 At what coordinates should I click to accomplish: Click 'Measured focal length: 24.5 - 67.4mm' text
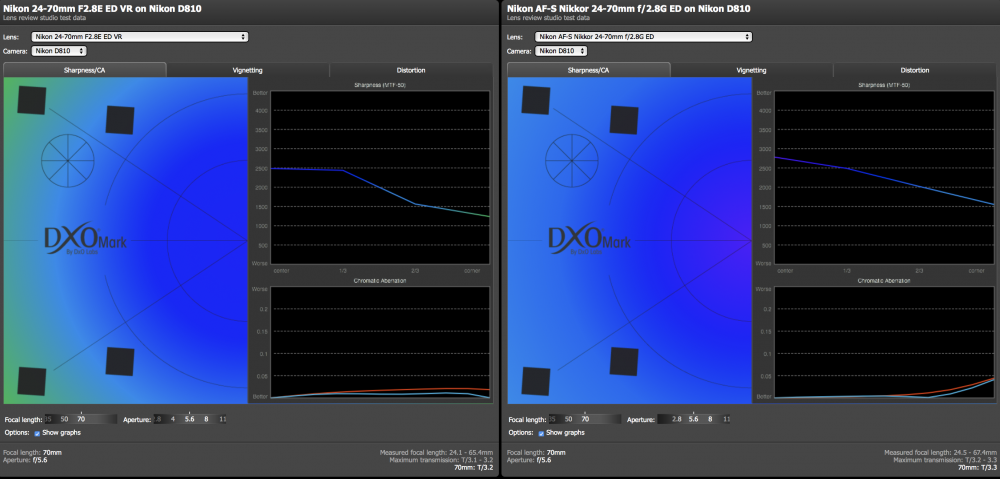click(x=940, y=452)
